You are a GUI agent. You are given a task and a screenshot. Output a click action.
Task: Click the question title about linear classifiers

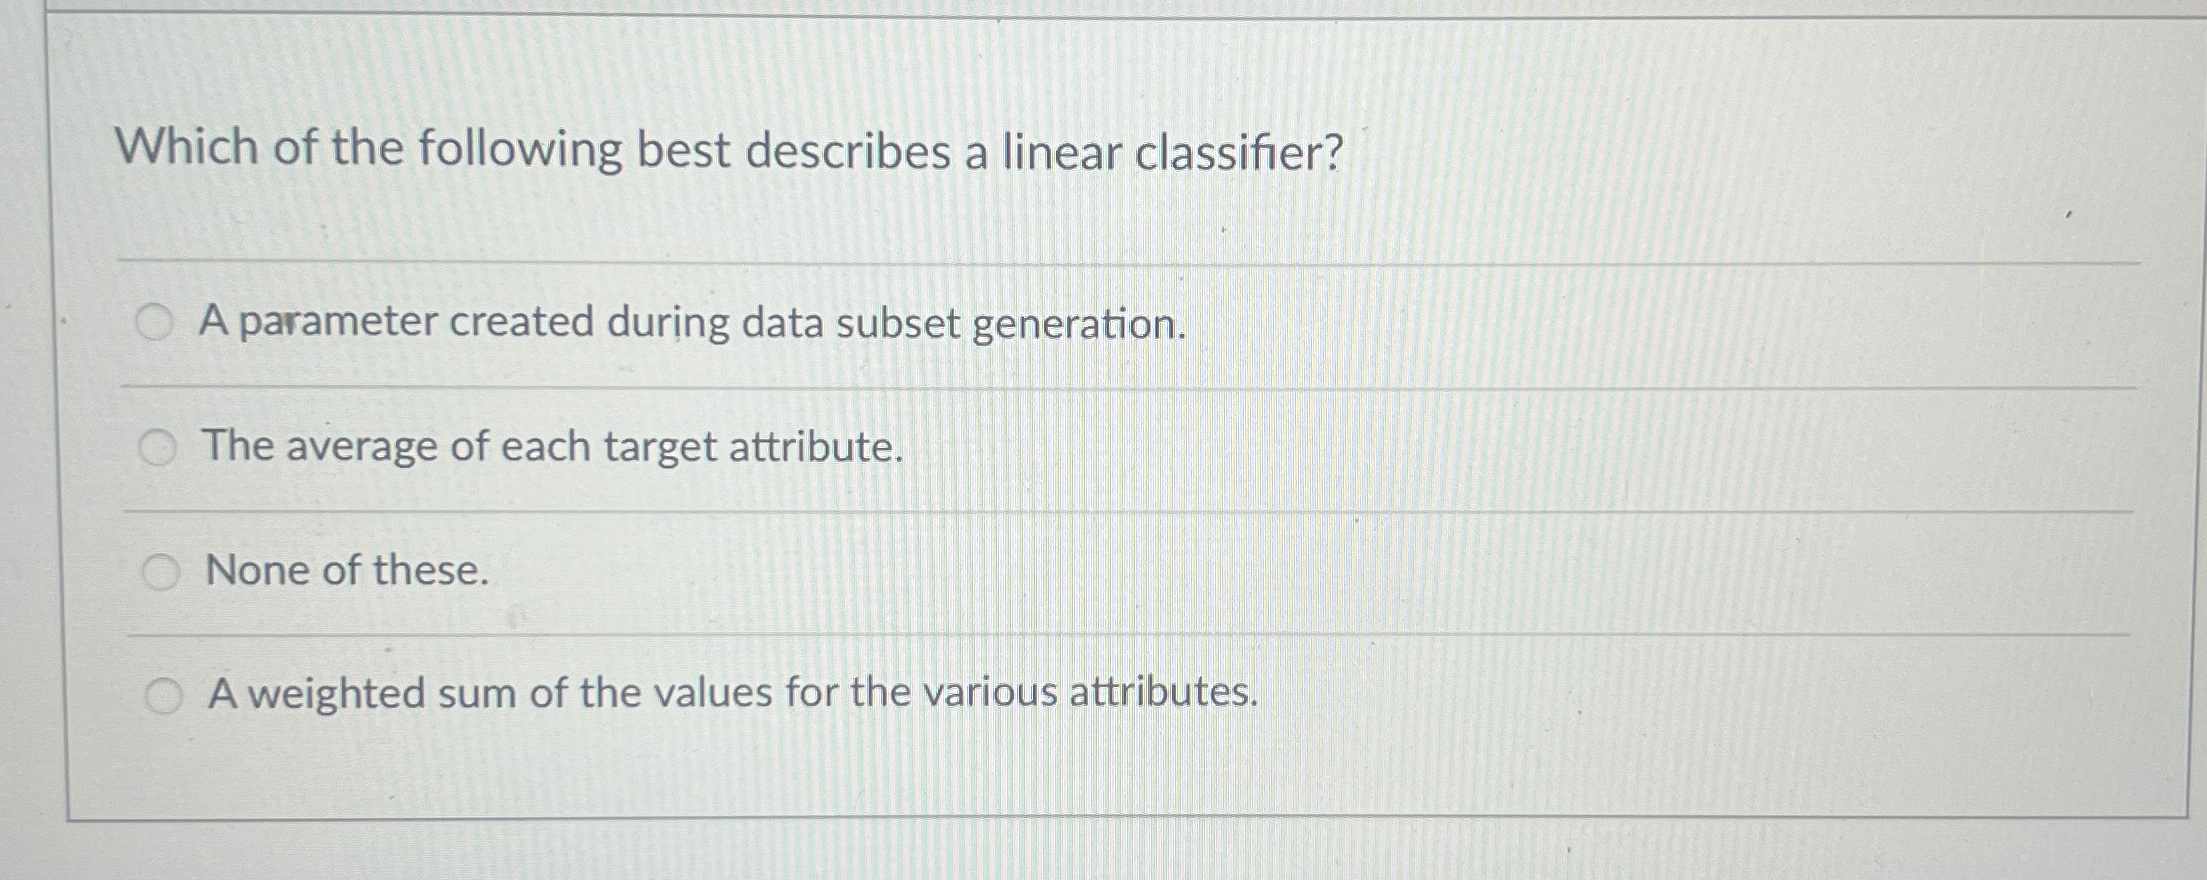pos(728,150)
